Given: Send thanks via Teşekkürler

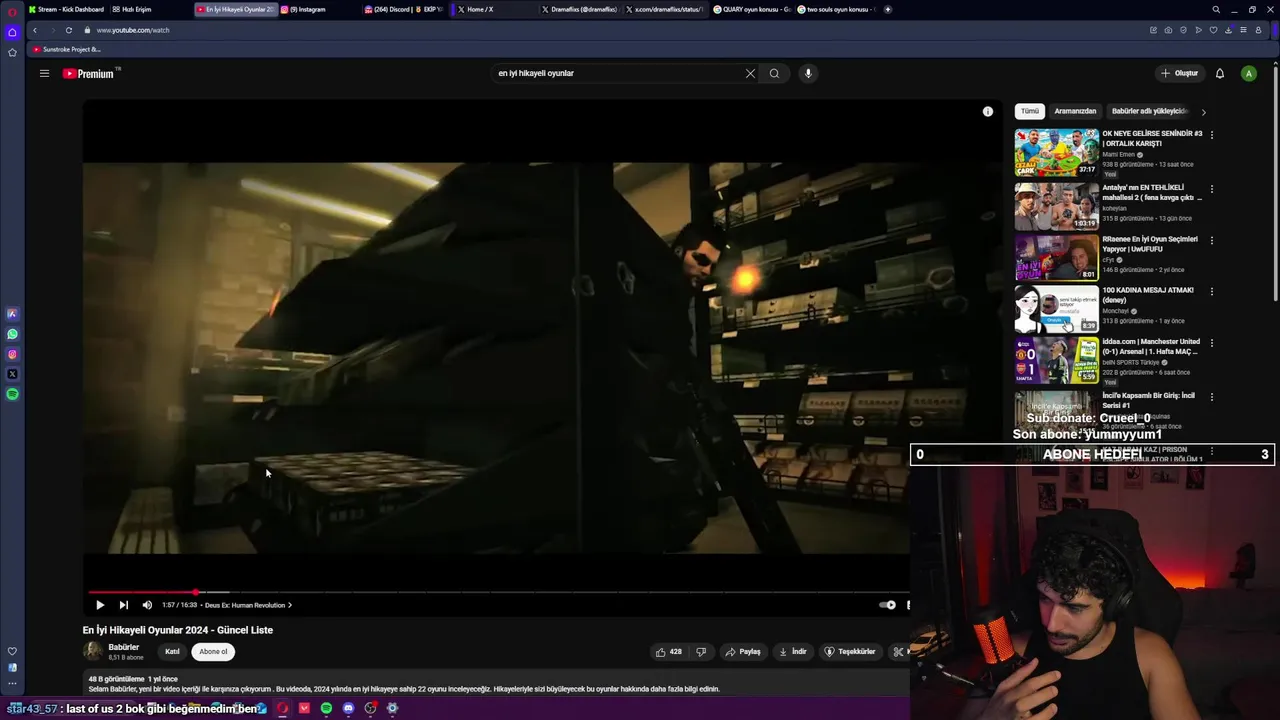Looking at the screenshot, I should click(x=850, y=652).
